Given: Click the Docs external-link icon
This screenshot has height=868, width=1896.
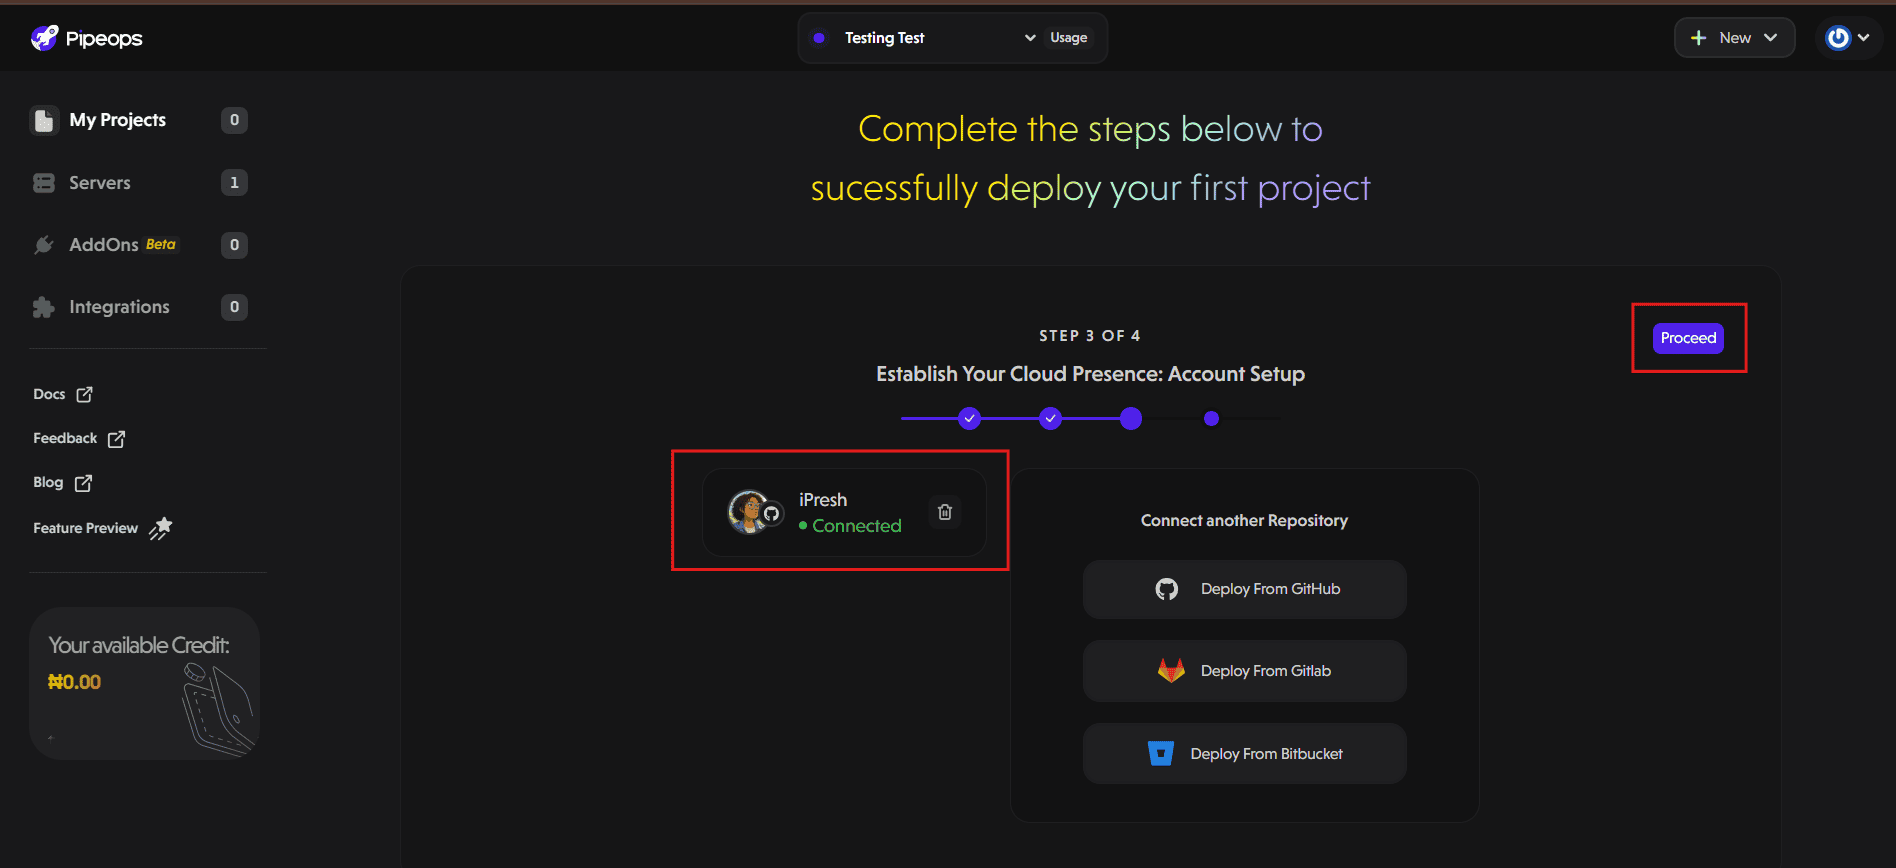Looking at the screenshot, I should (85, 394).
